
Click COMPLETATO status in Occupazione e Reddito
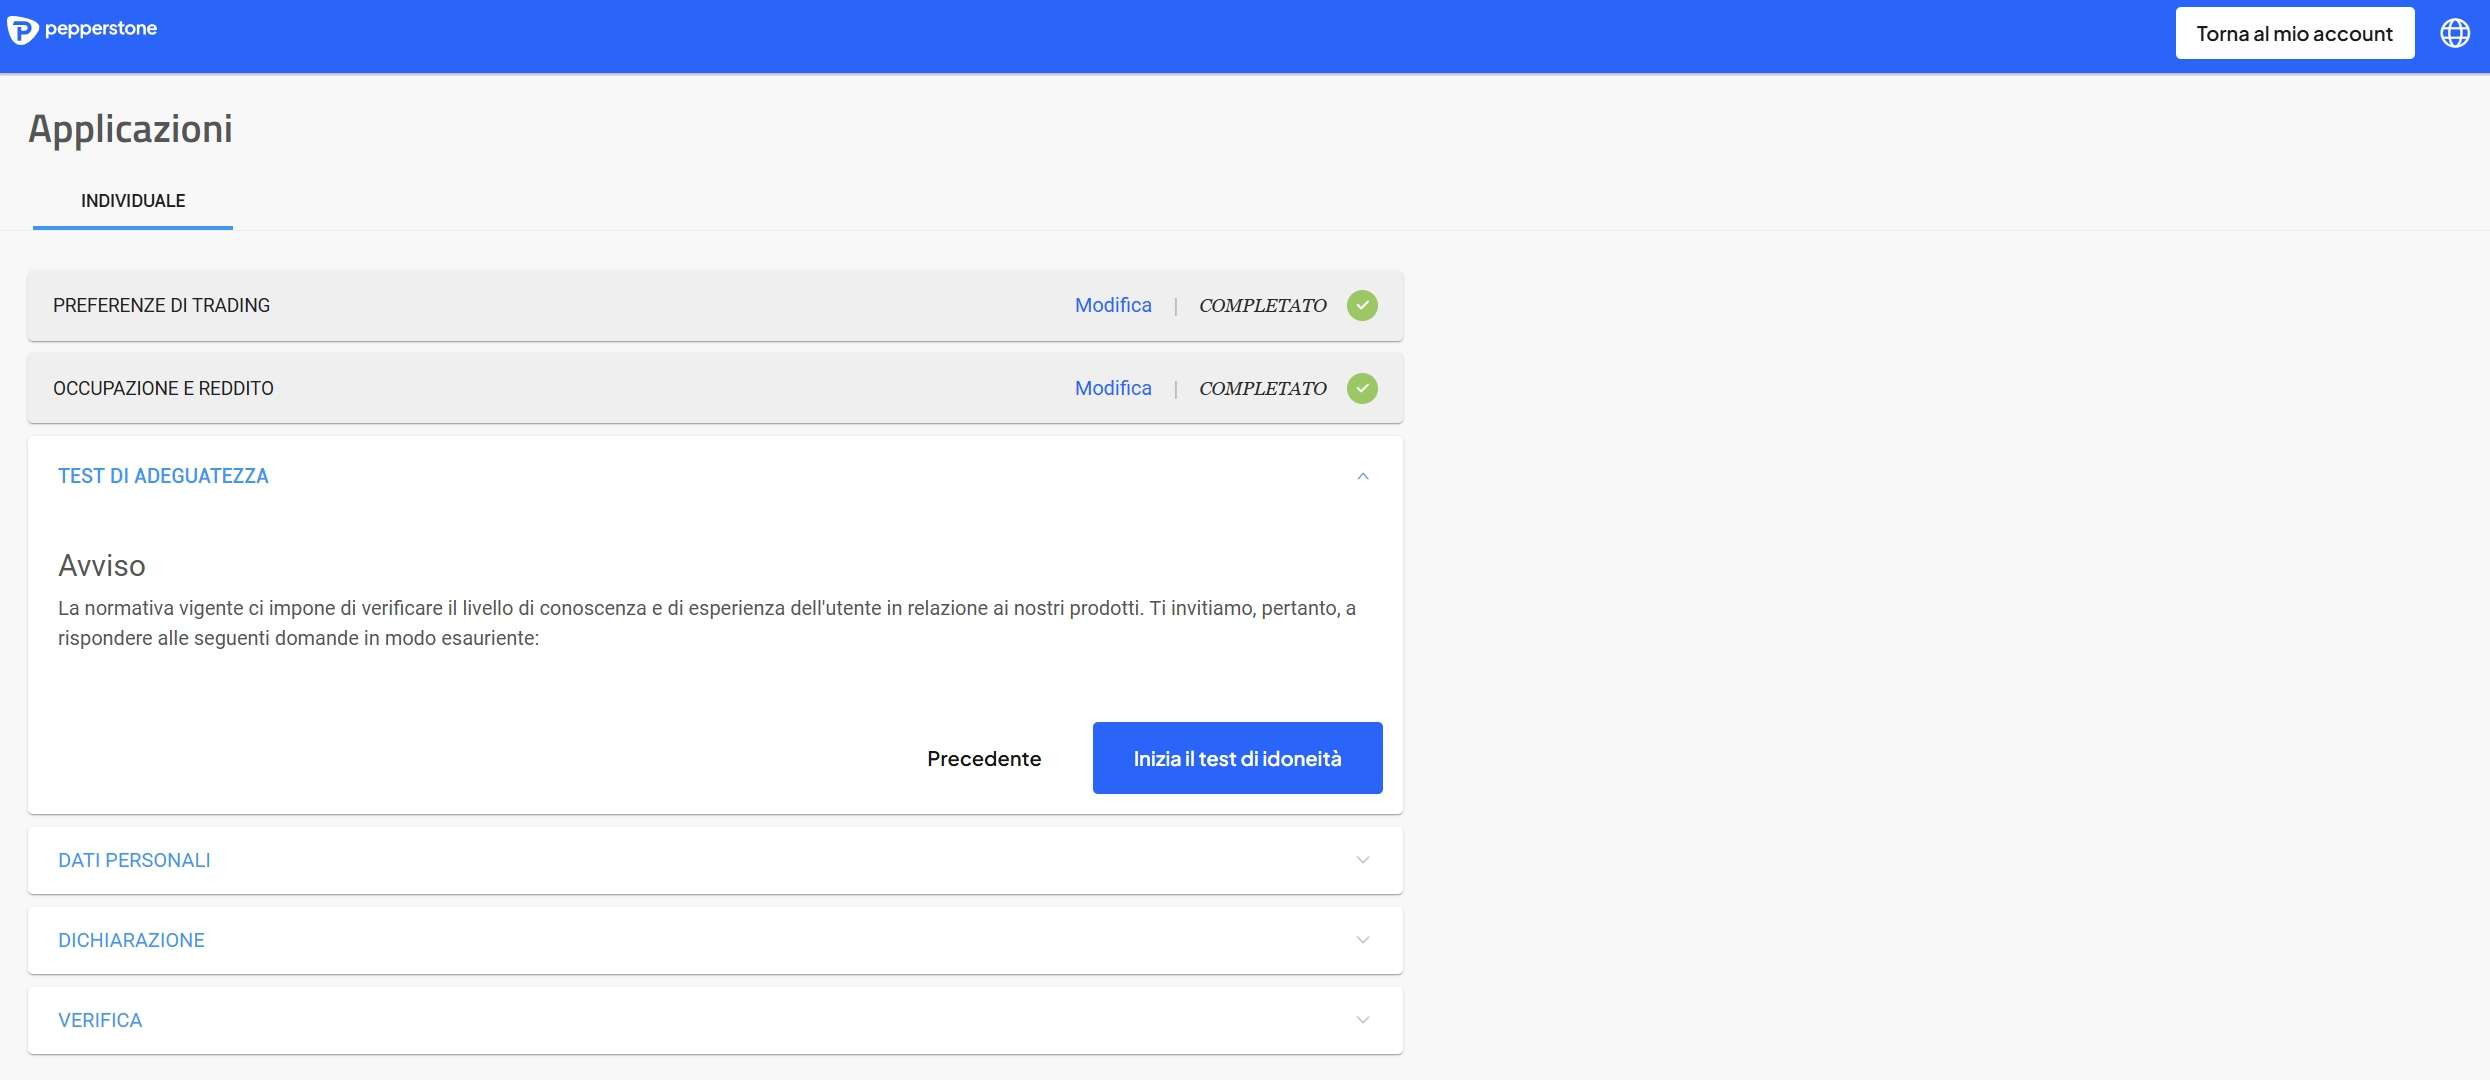[x=1263, y=388]
